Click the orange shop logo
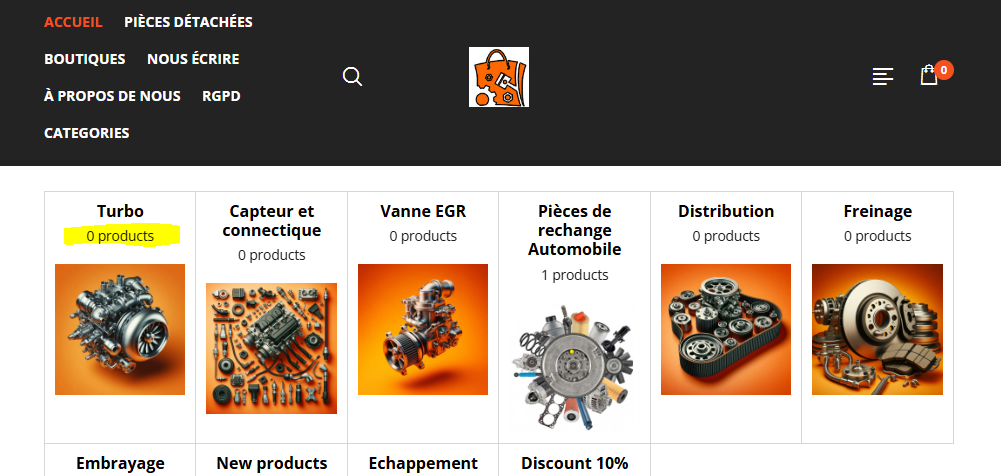Screen dimensions: 1001x476 tap(499, 77)
